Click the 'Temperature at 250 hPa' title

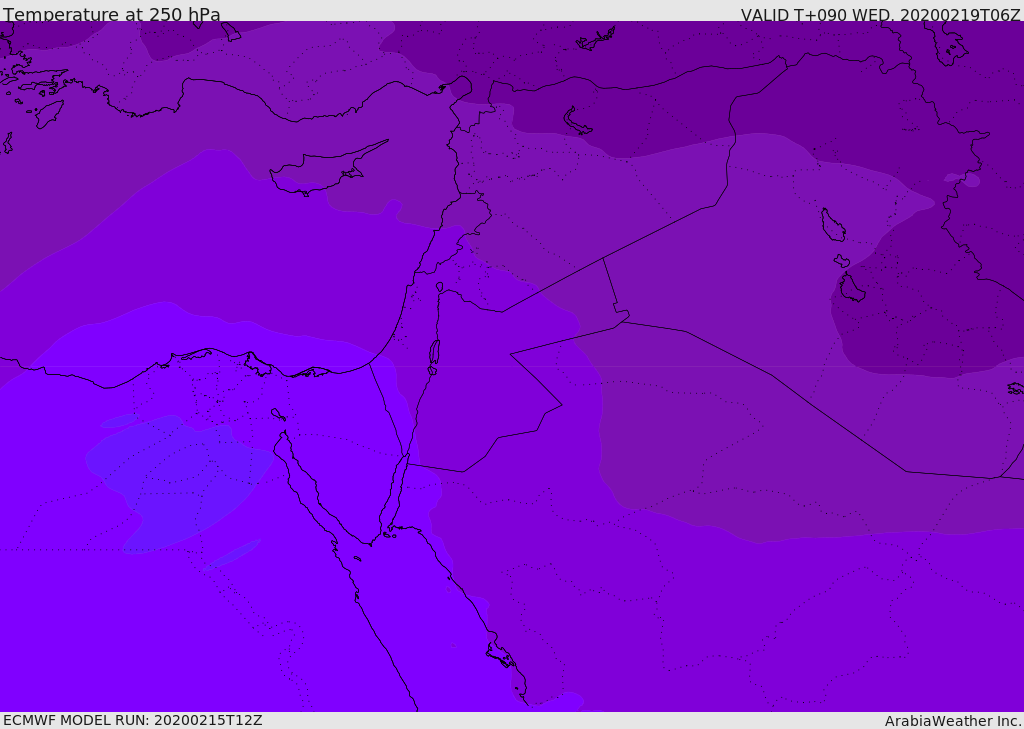pyautogui.click(x=112, y=15)
